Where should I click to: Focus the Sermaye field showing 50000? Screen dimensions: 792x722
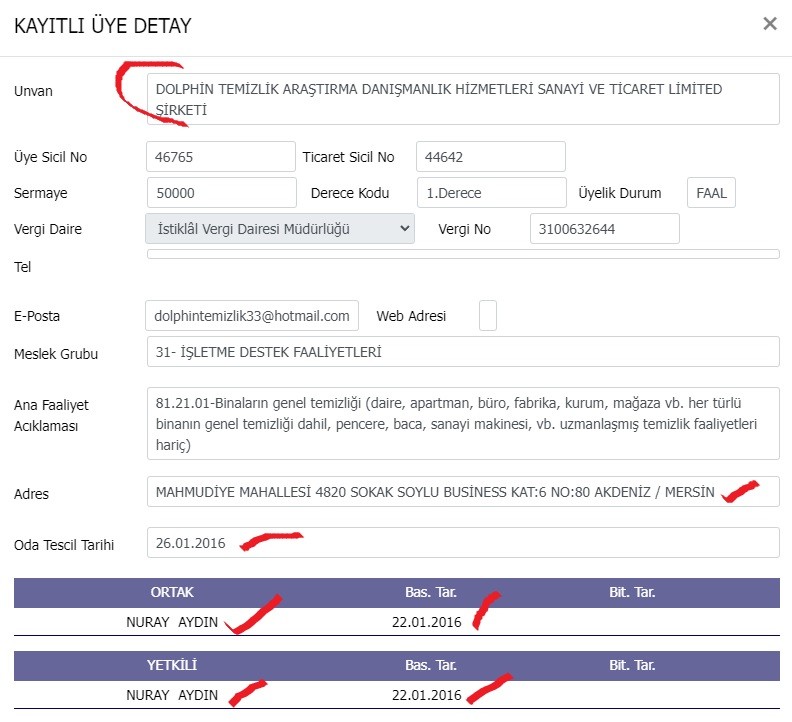click(222, 192)
